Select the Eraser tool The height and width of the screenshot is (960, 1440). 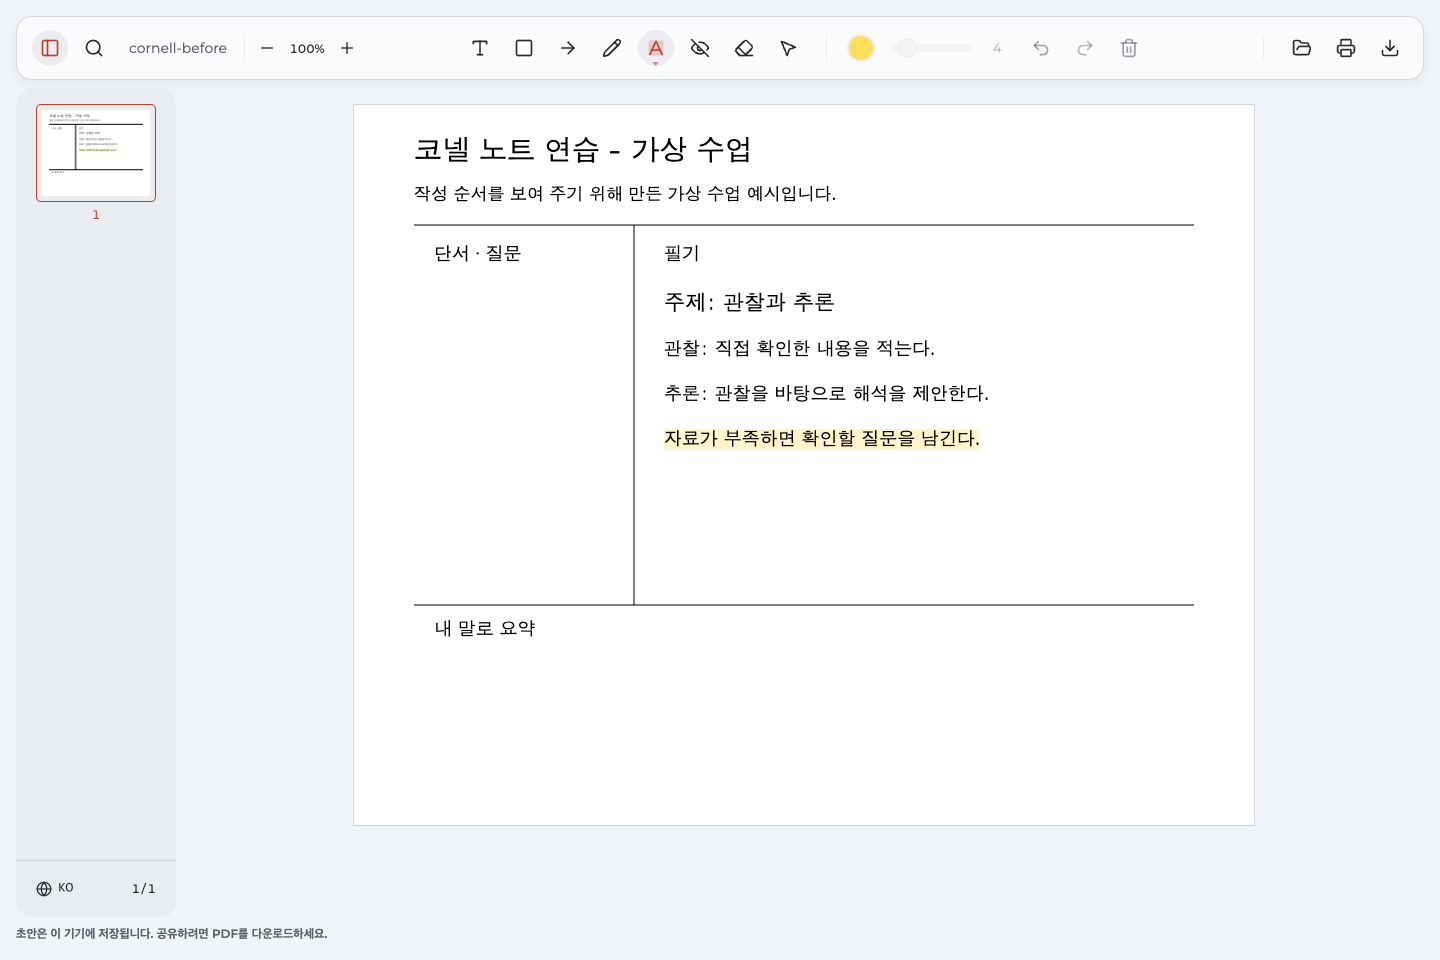[x=744, y=48]
